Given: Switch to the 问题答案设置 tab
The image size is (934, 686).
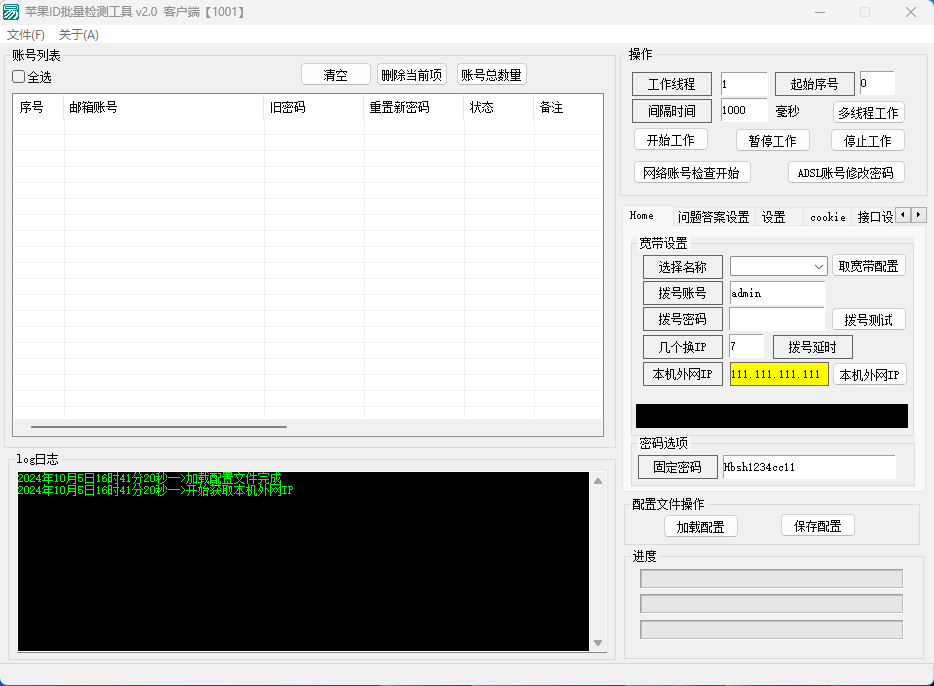Looking at the screenshot, I should (713, 217).
